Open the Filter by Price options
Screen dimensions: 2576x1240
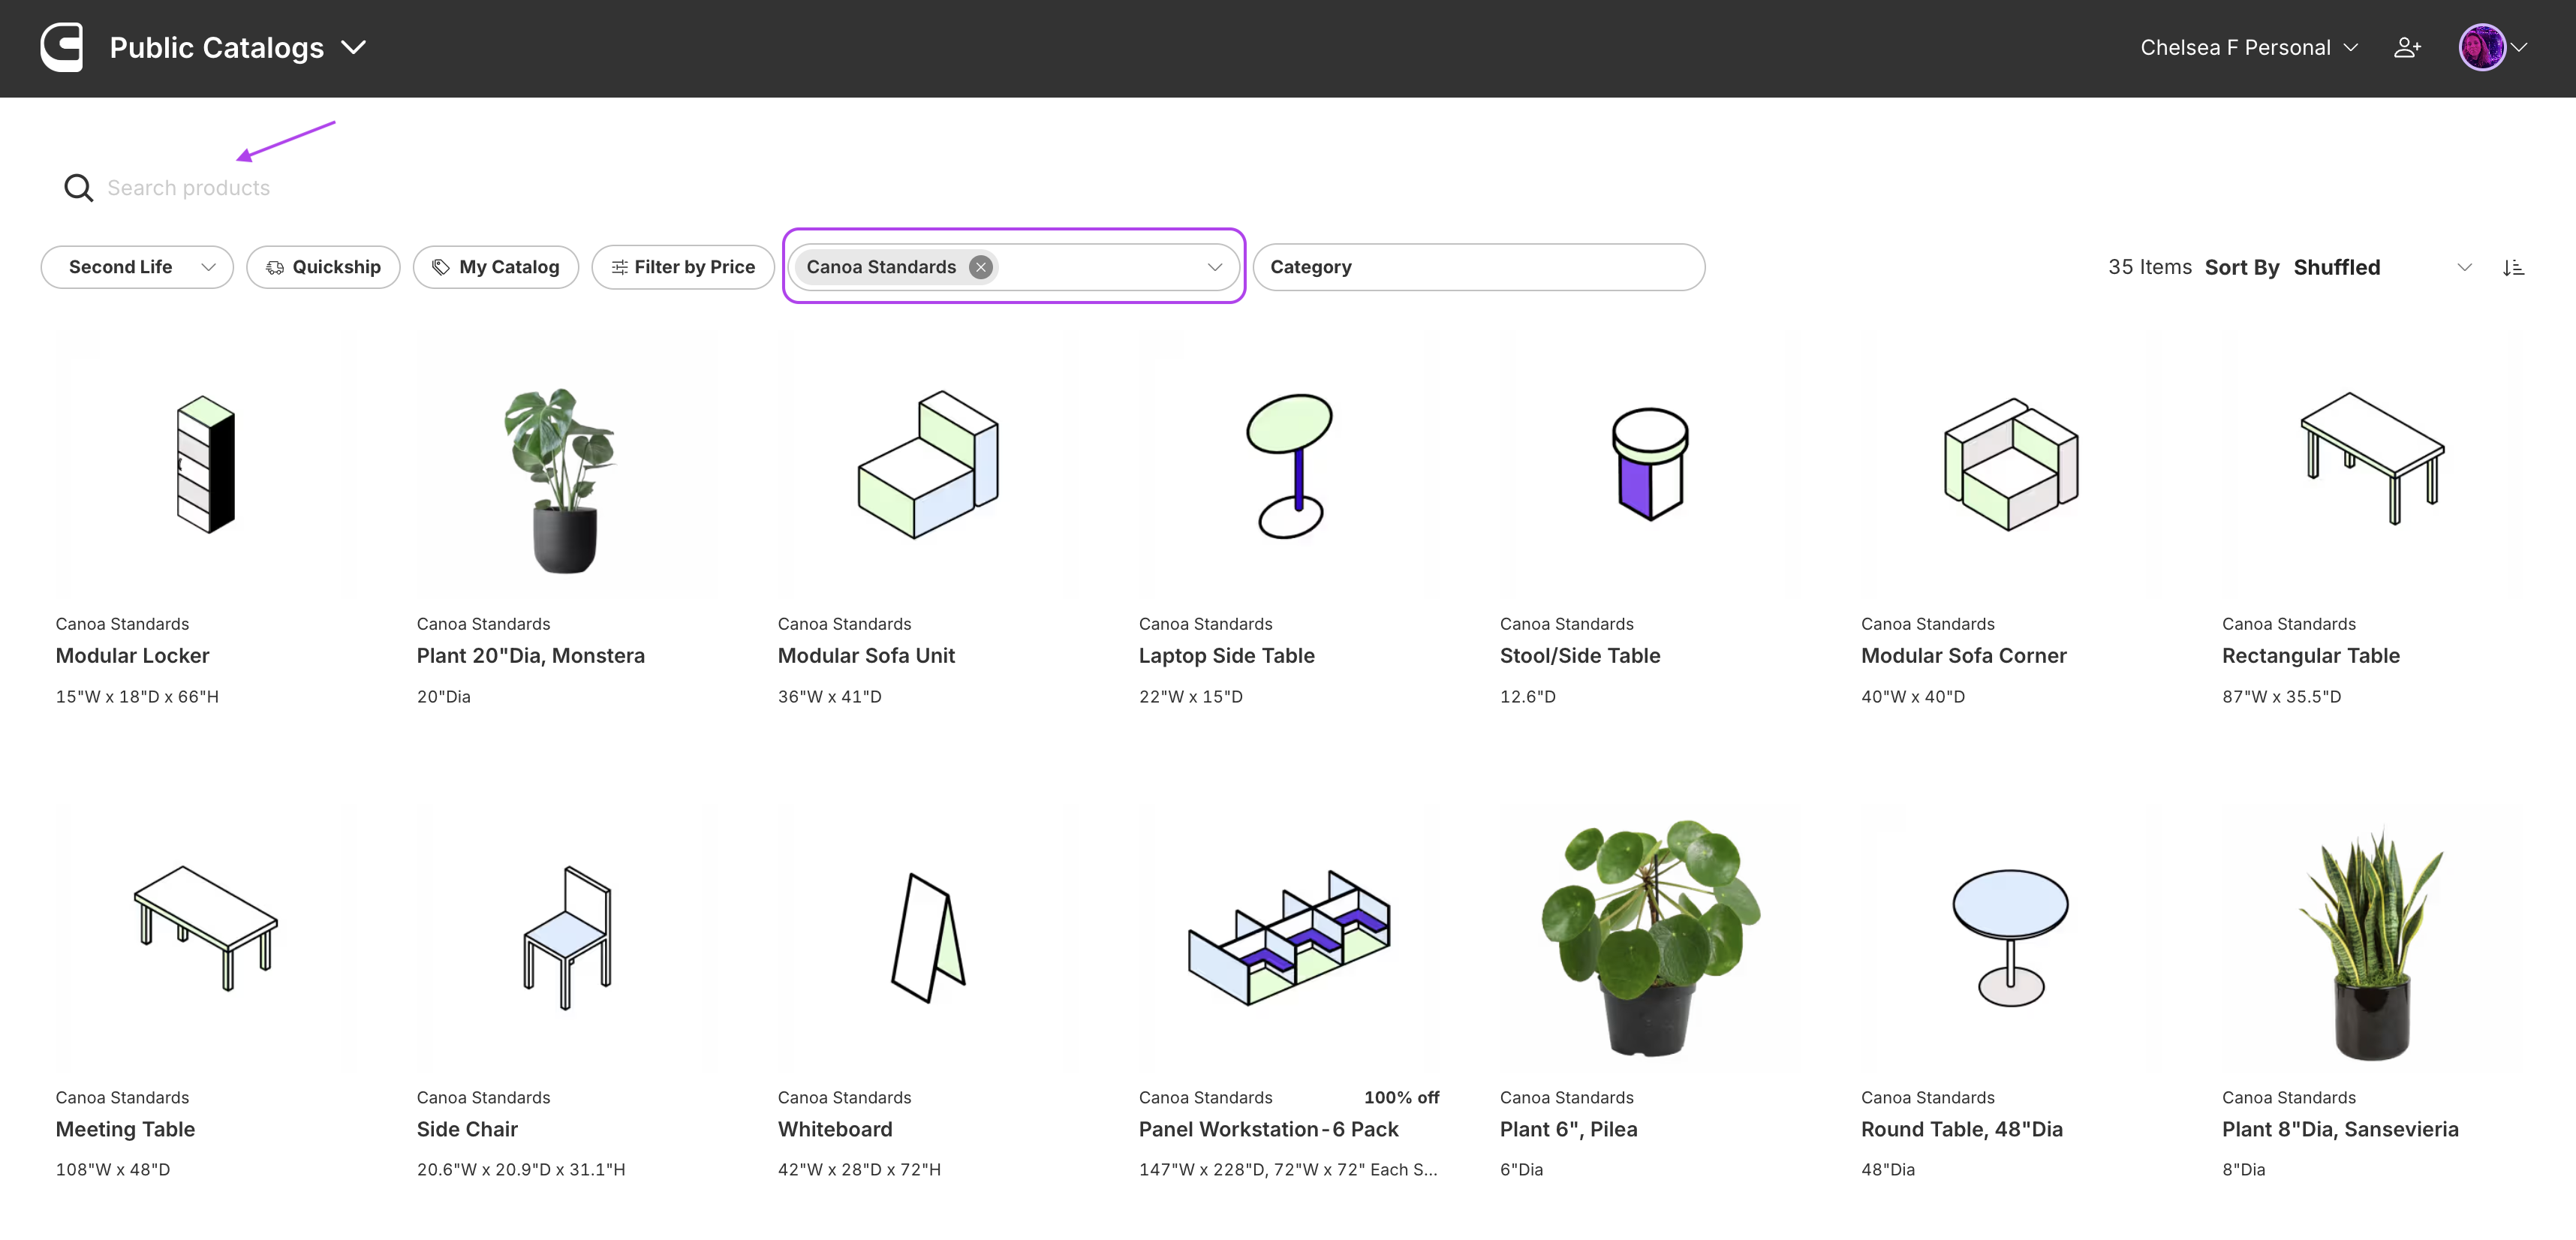pos(683,267)
